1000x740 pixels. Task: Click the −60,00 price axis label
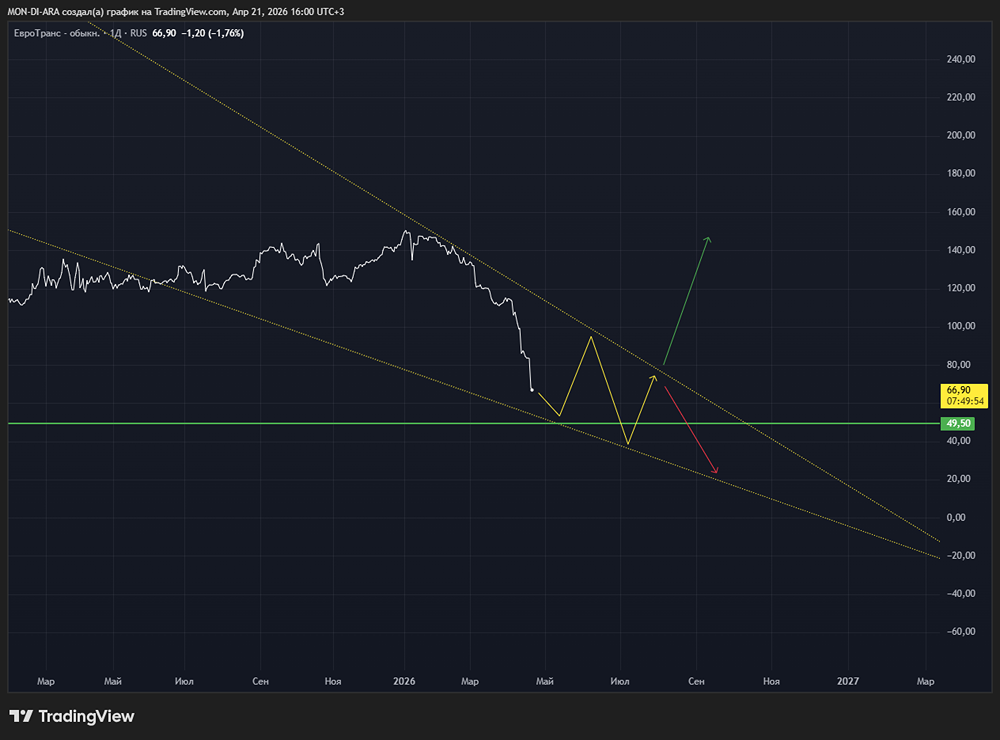[x=960, y=632]
